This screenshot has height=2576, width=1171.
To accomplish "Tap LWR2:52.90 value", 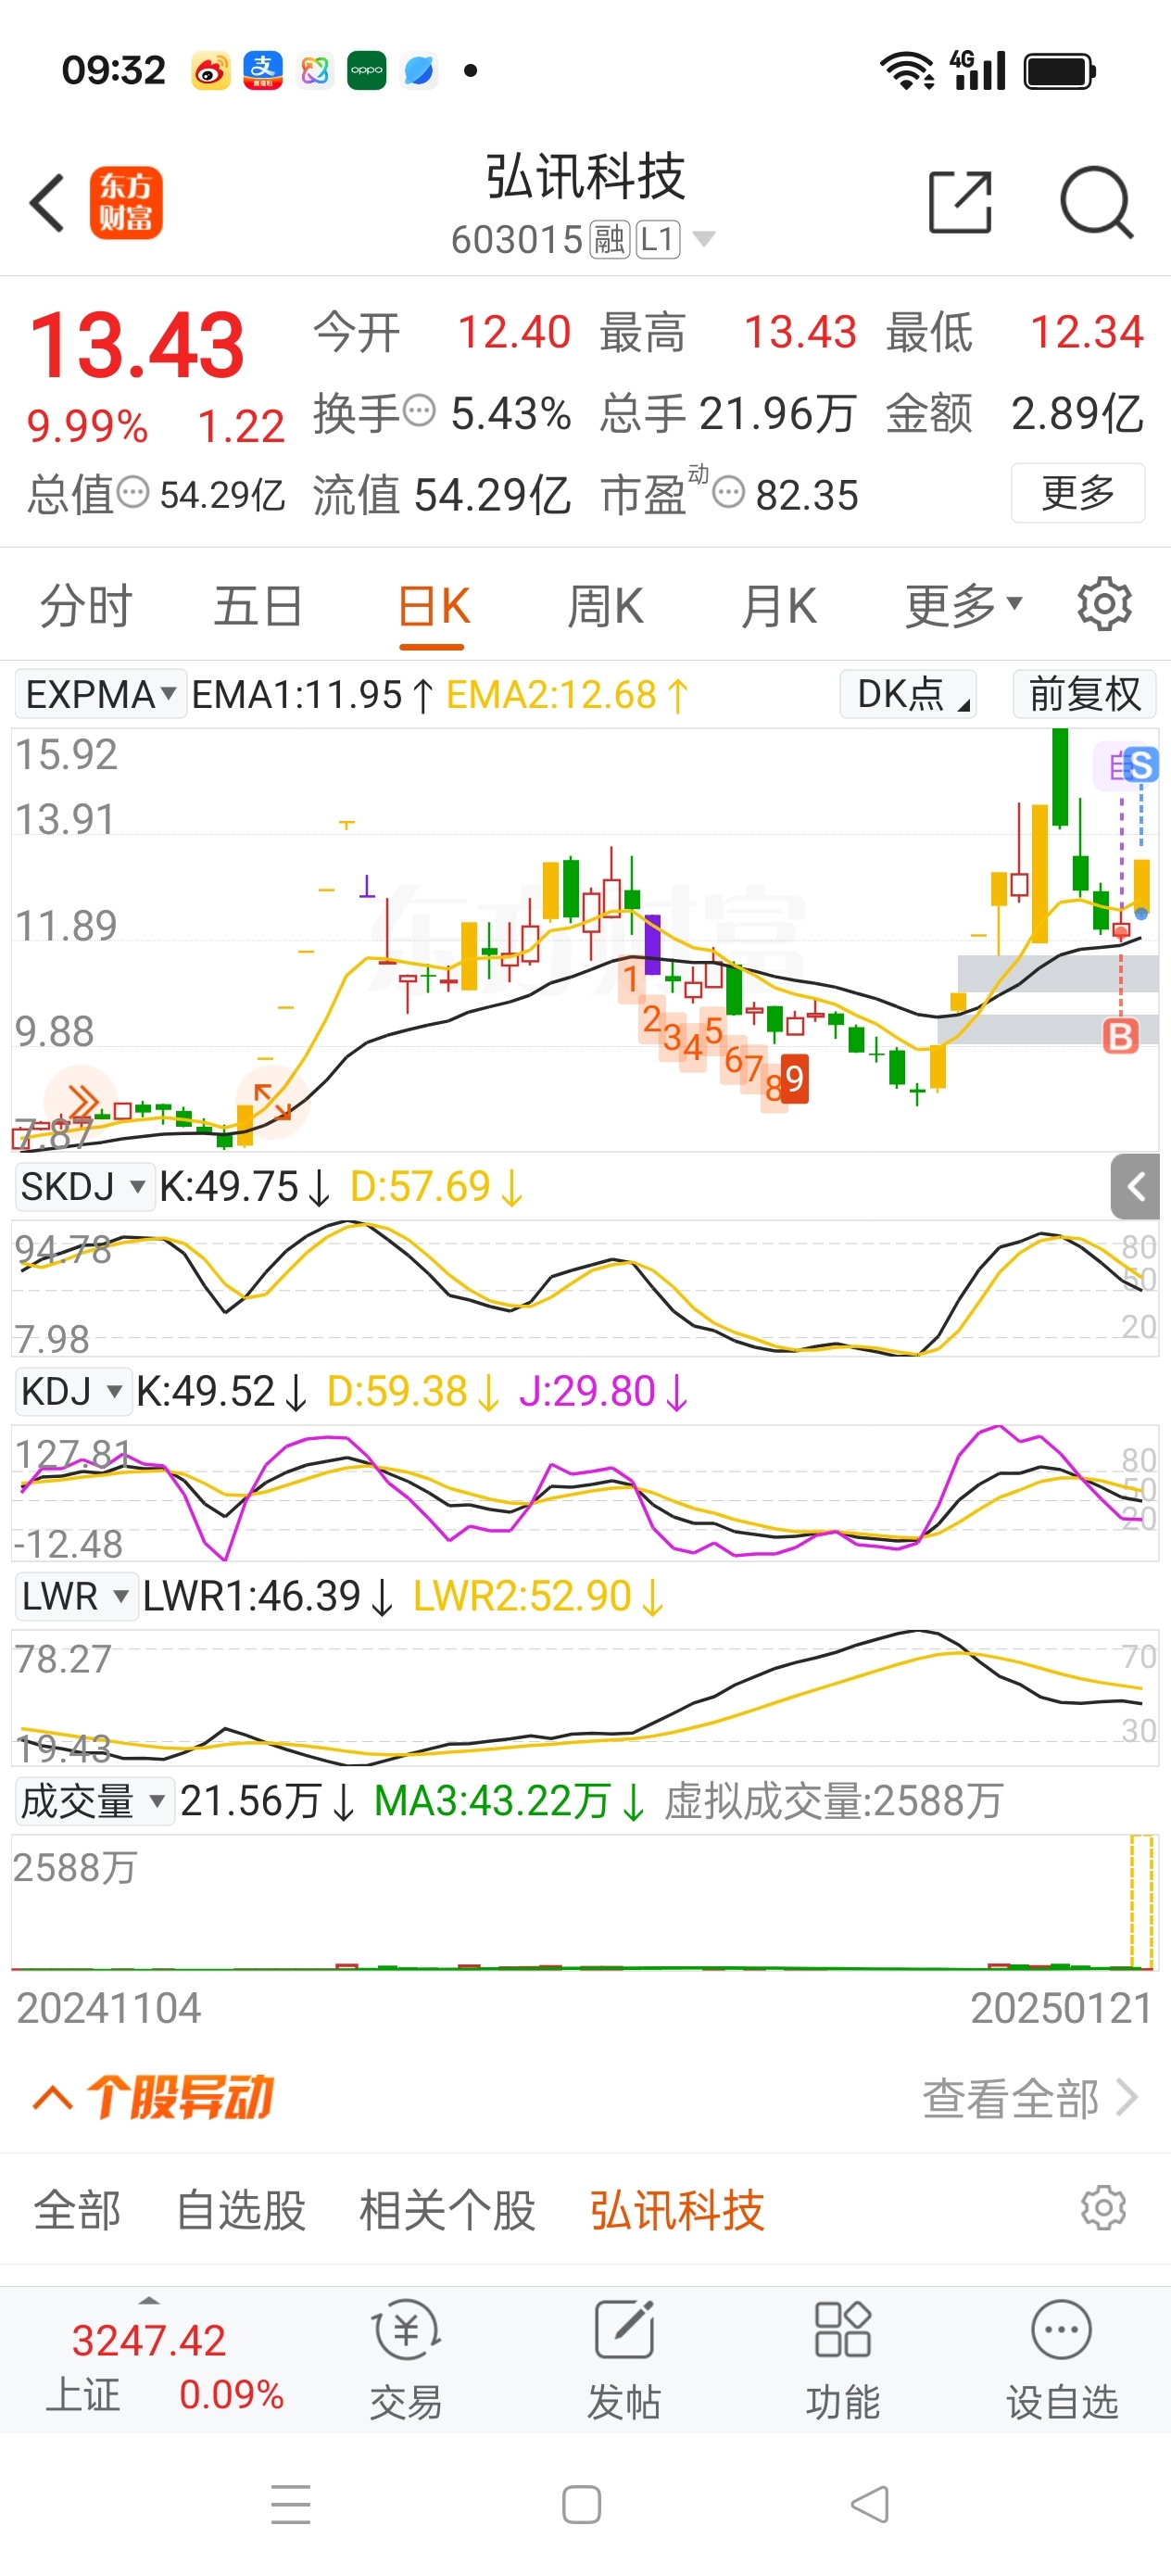I will point(538,1596).
